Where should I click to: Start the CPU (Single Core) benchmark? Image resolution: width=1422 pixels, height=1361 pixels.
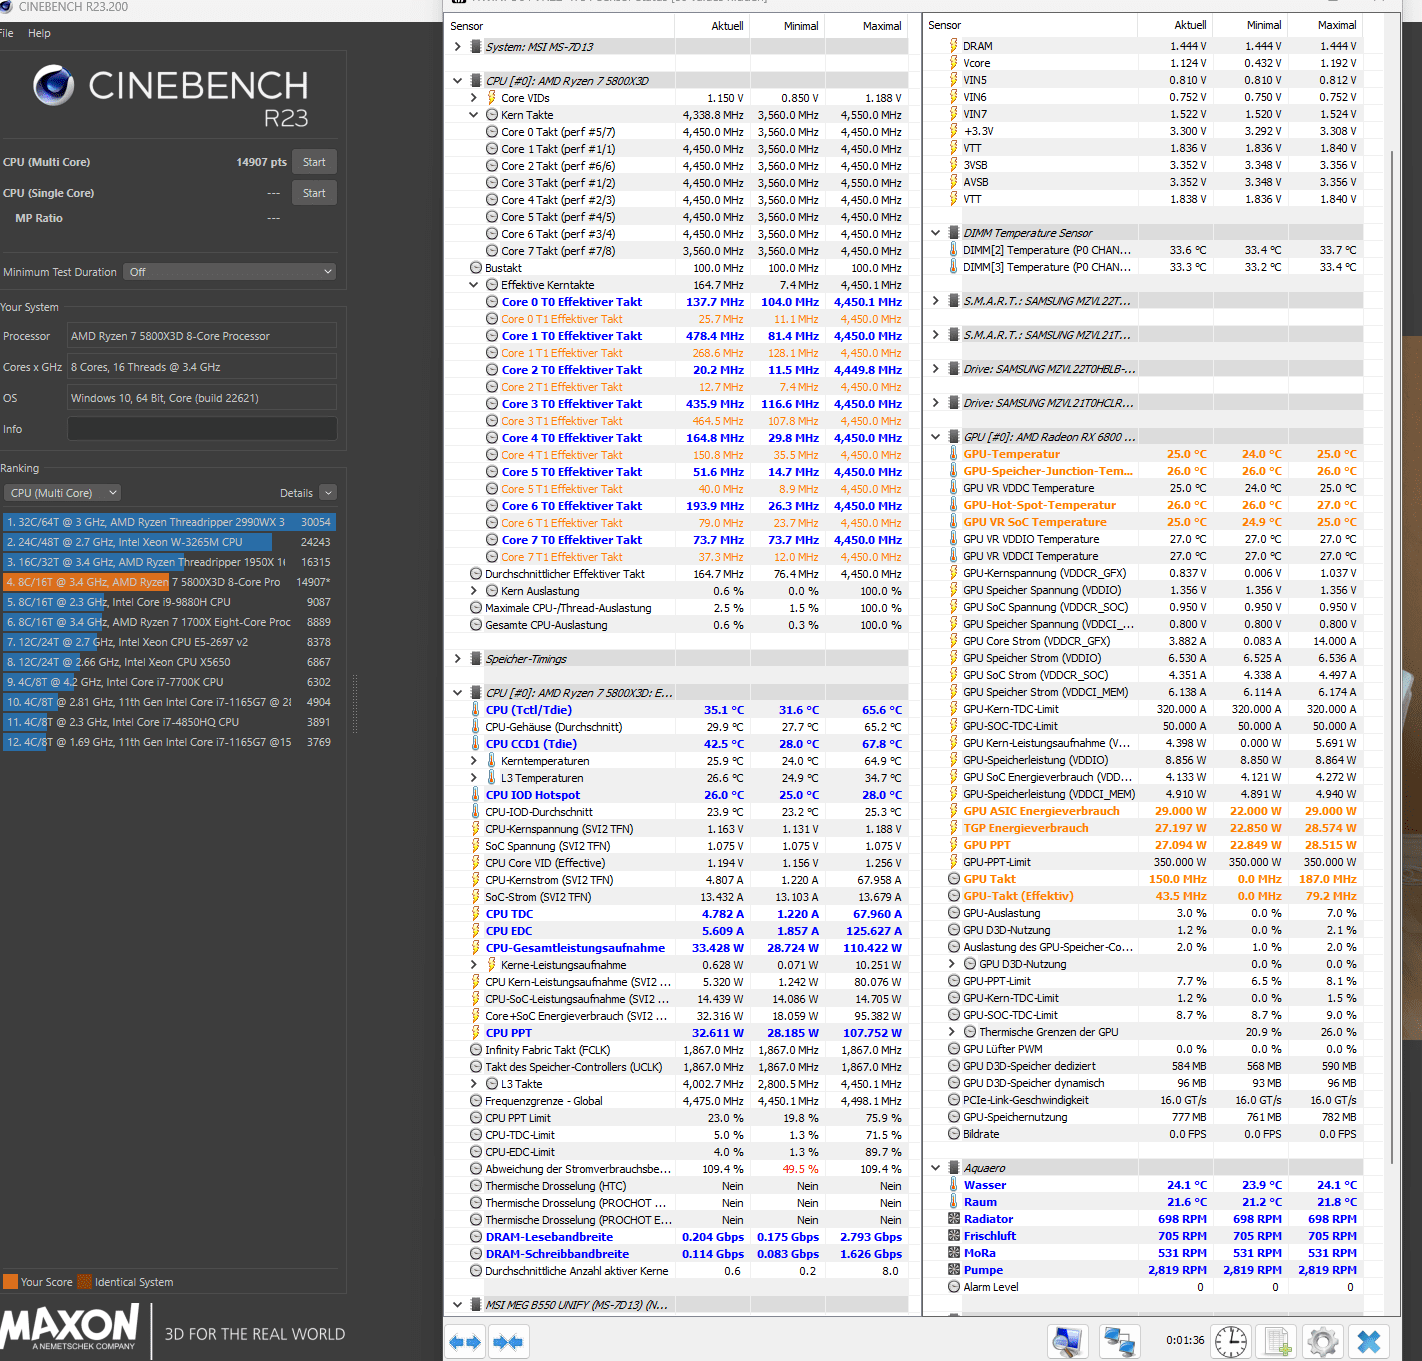click(314, 193)
